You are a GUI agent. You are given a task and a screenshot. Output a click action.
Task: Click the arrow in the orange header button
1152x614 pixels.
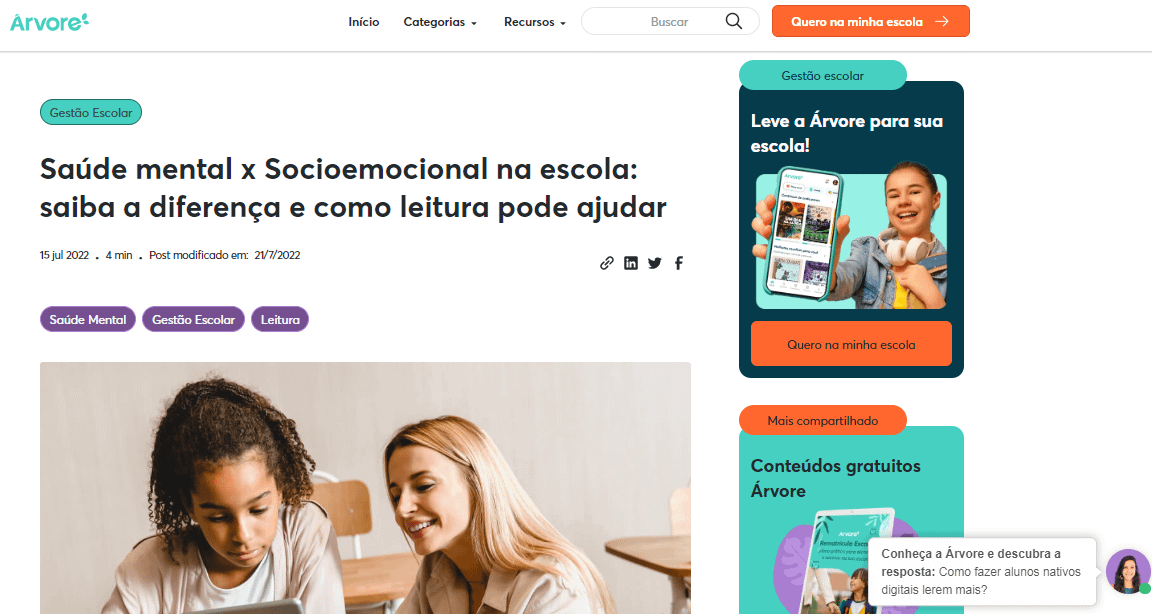click(x=942, y=21)
